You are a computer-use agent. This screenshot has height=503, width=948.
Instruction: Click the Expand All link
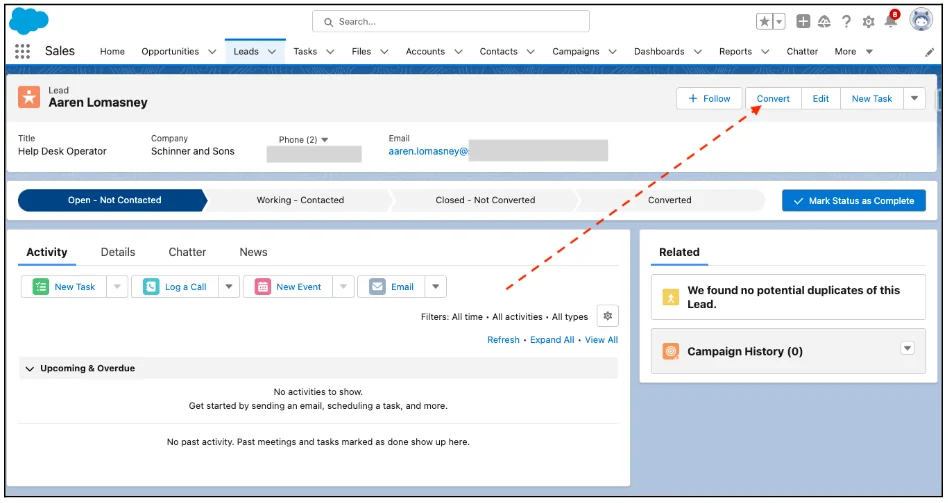552,340
